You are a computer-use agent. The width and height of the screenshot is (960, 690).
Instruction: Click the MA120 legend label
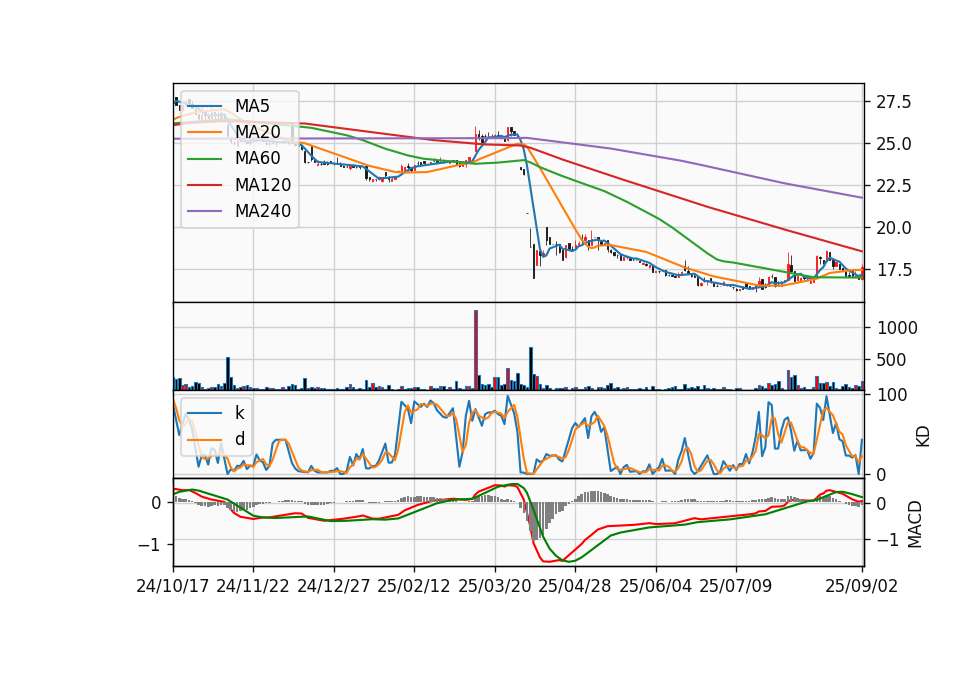point(263,185)
